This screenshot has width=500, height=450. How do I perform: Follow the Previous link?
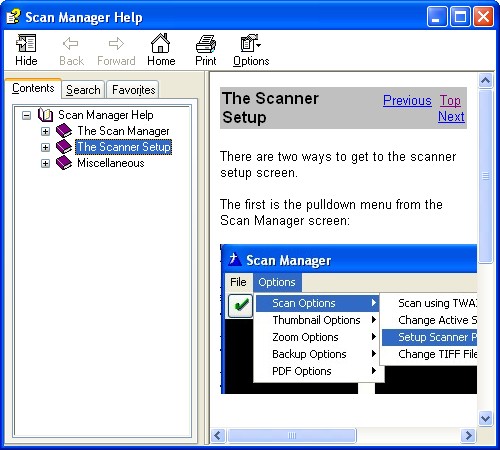pos(407,100)
